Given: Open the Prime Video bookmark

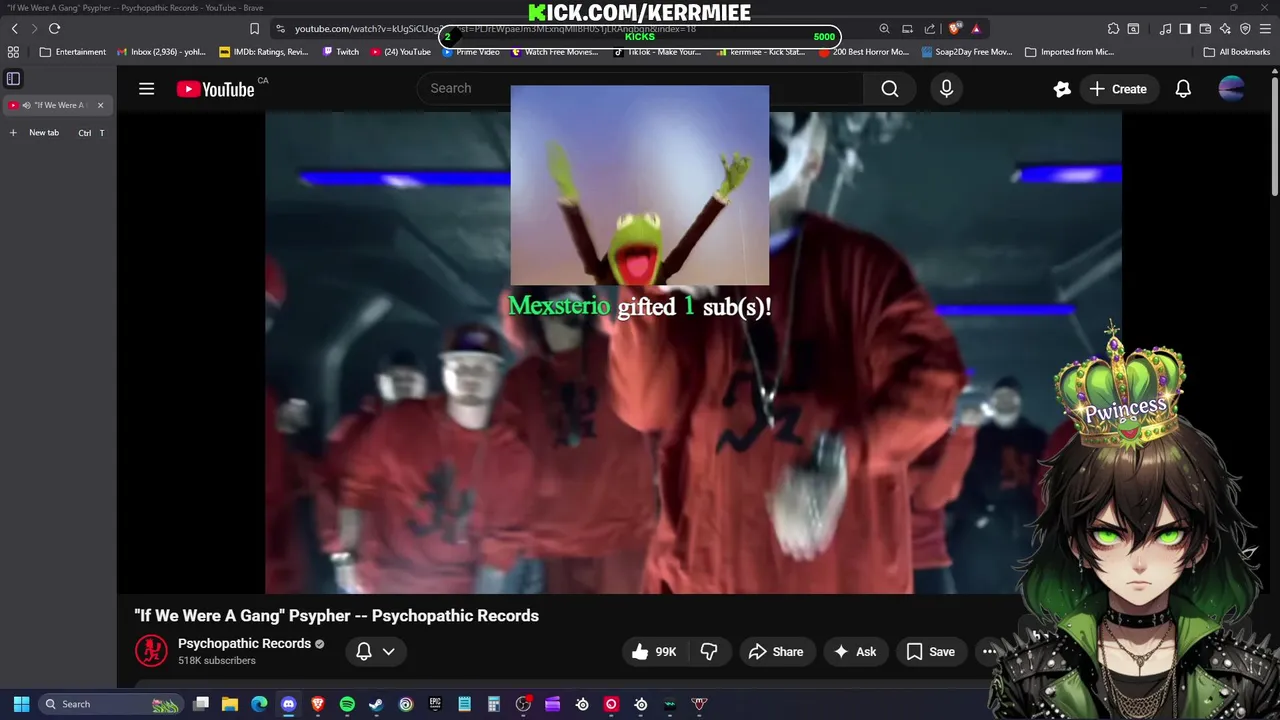Looking at the screenshot, I should click(471, 52).
